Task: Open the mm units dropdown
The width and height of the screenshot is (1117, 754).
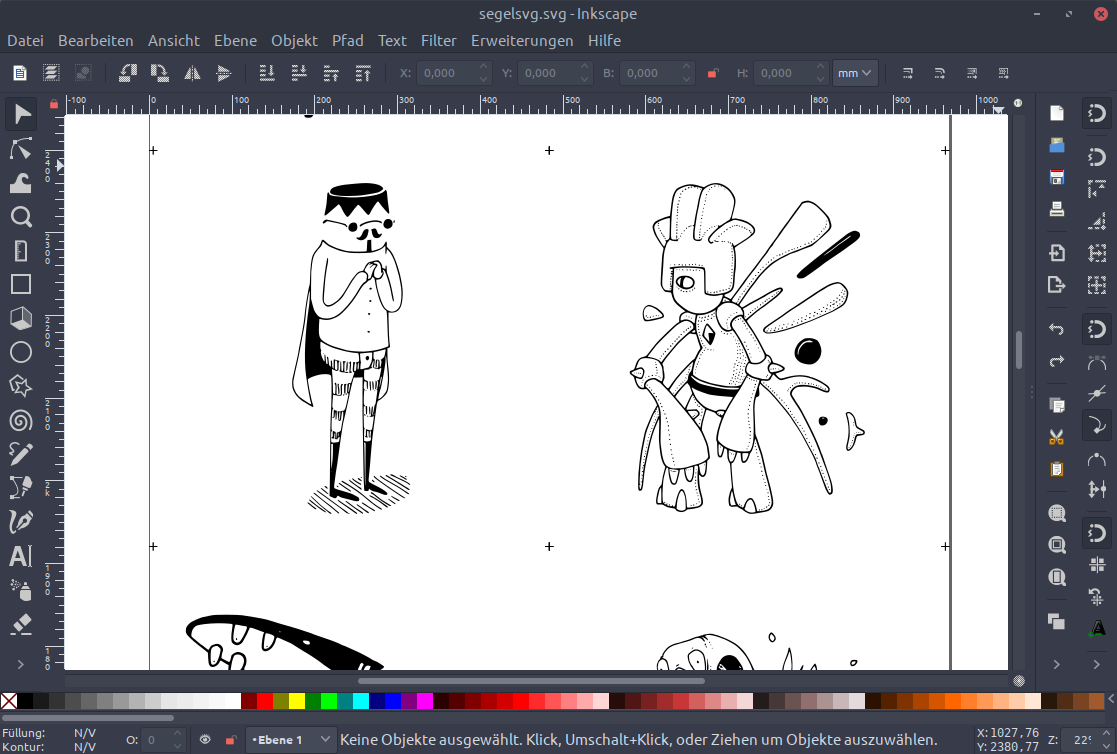Action: 856,73
